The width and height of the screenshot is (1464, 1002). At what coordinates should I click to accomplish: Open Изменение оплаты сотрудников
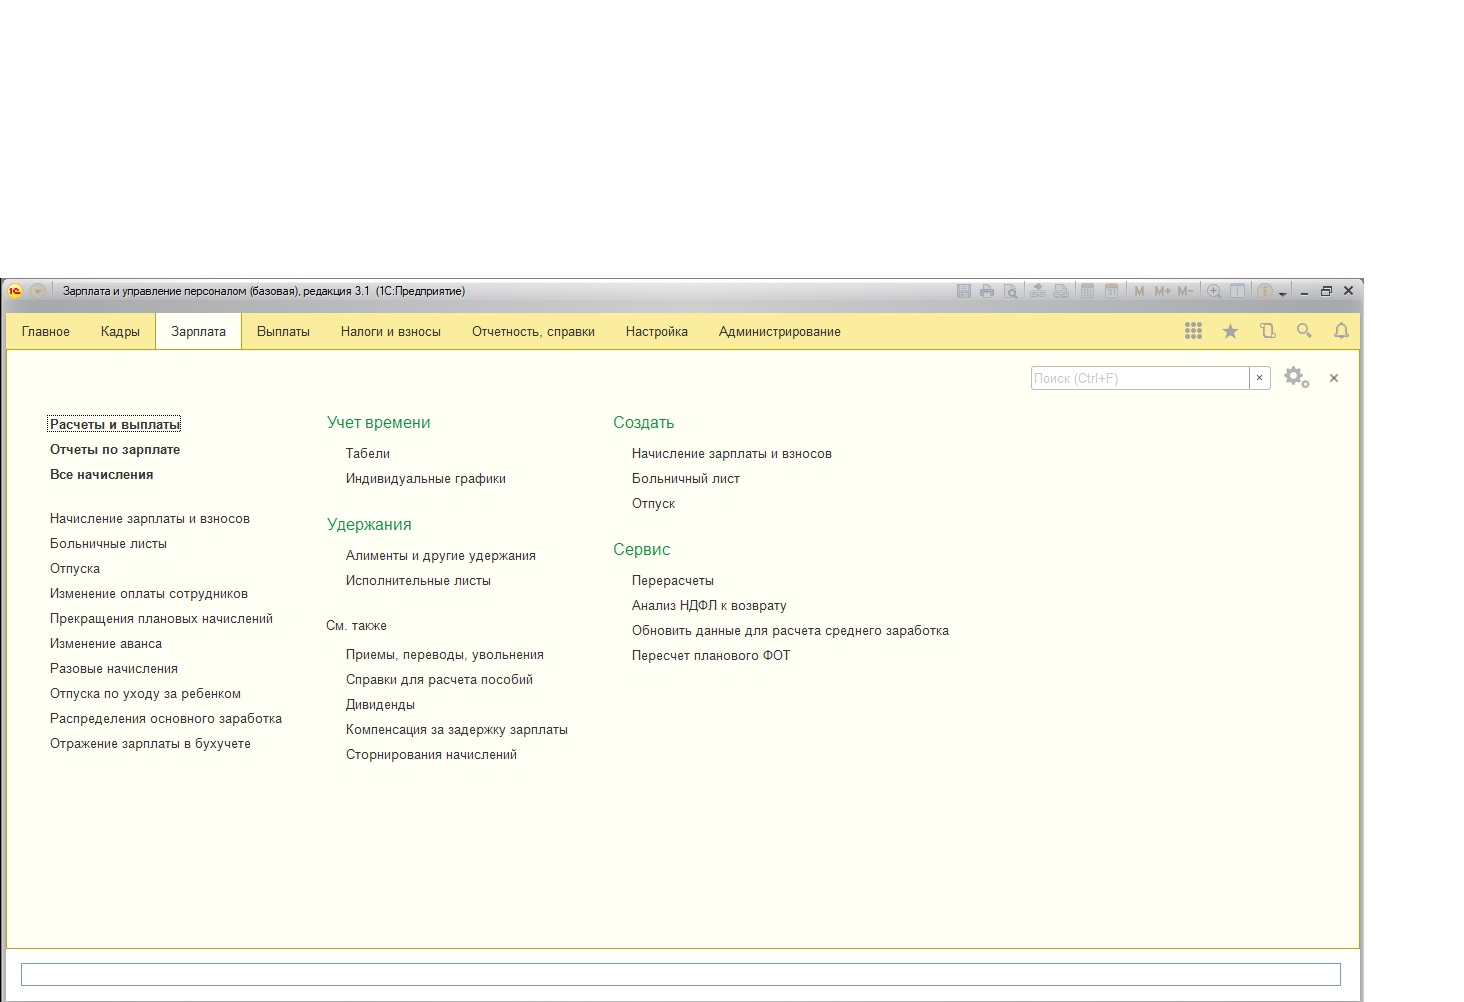[149, 594]
